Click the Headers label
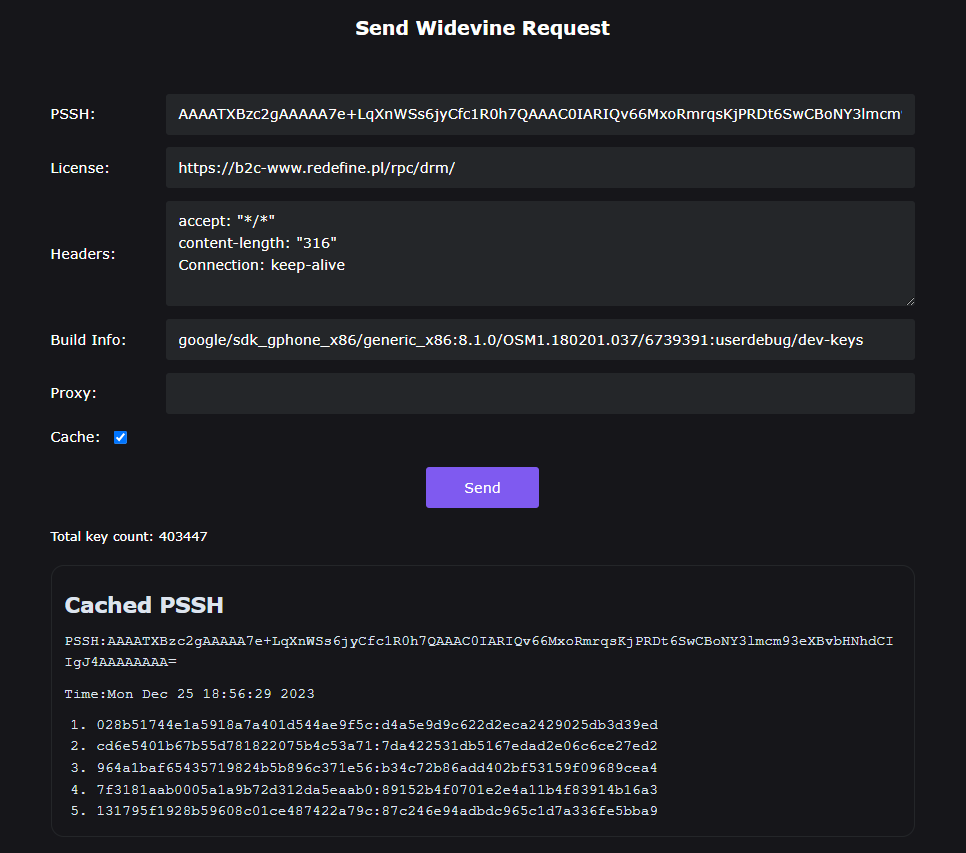The image size is (966, 853). 83,254
